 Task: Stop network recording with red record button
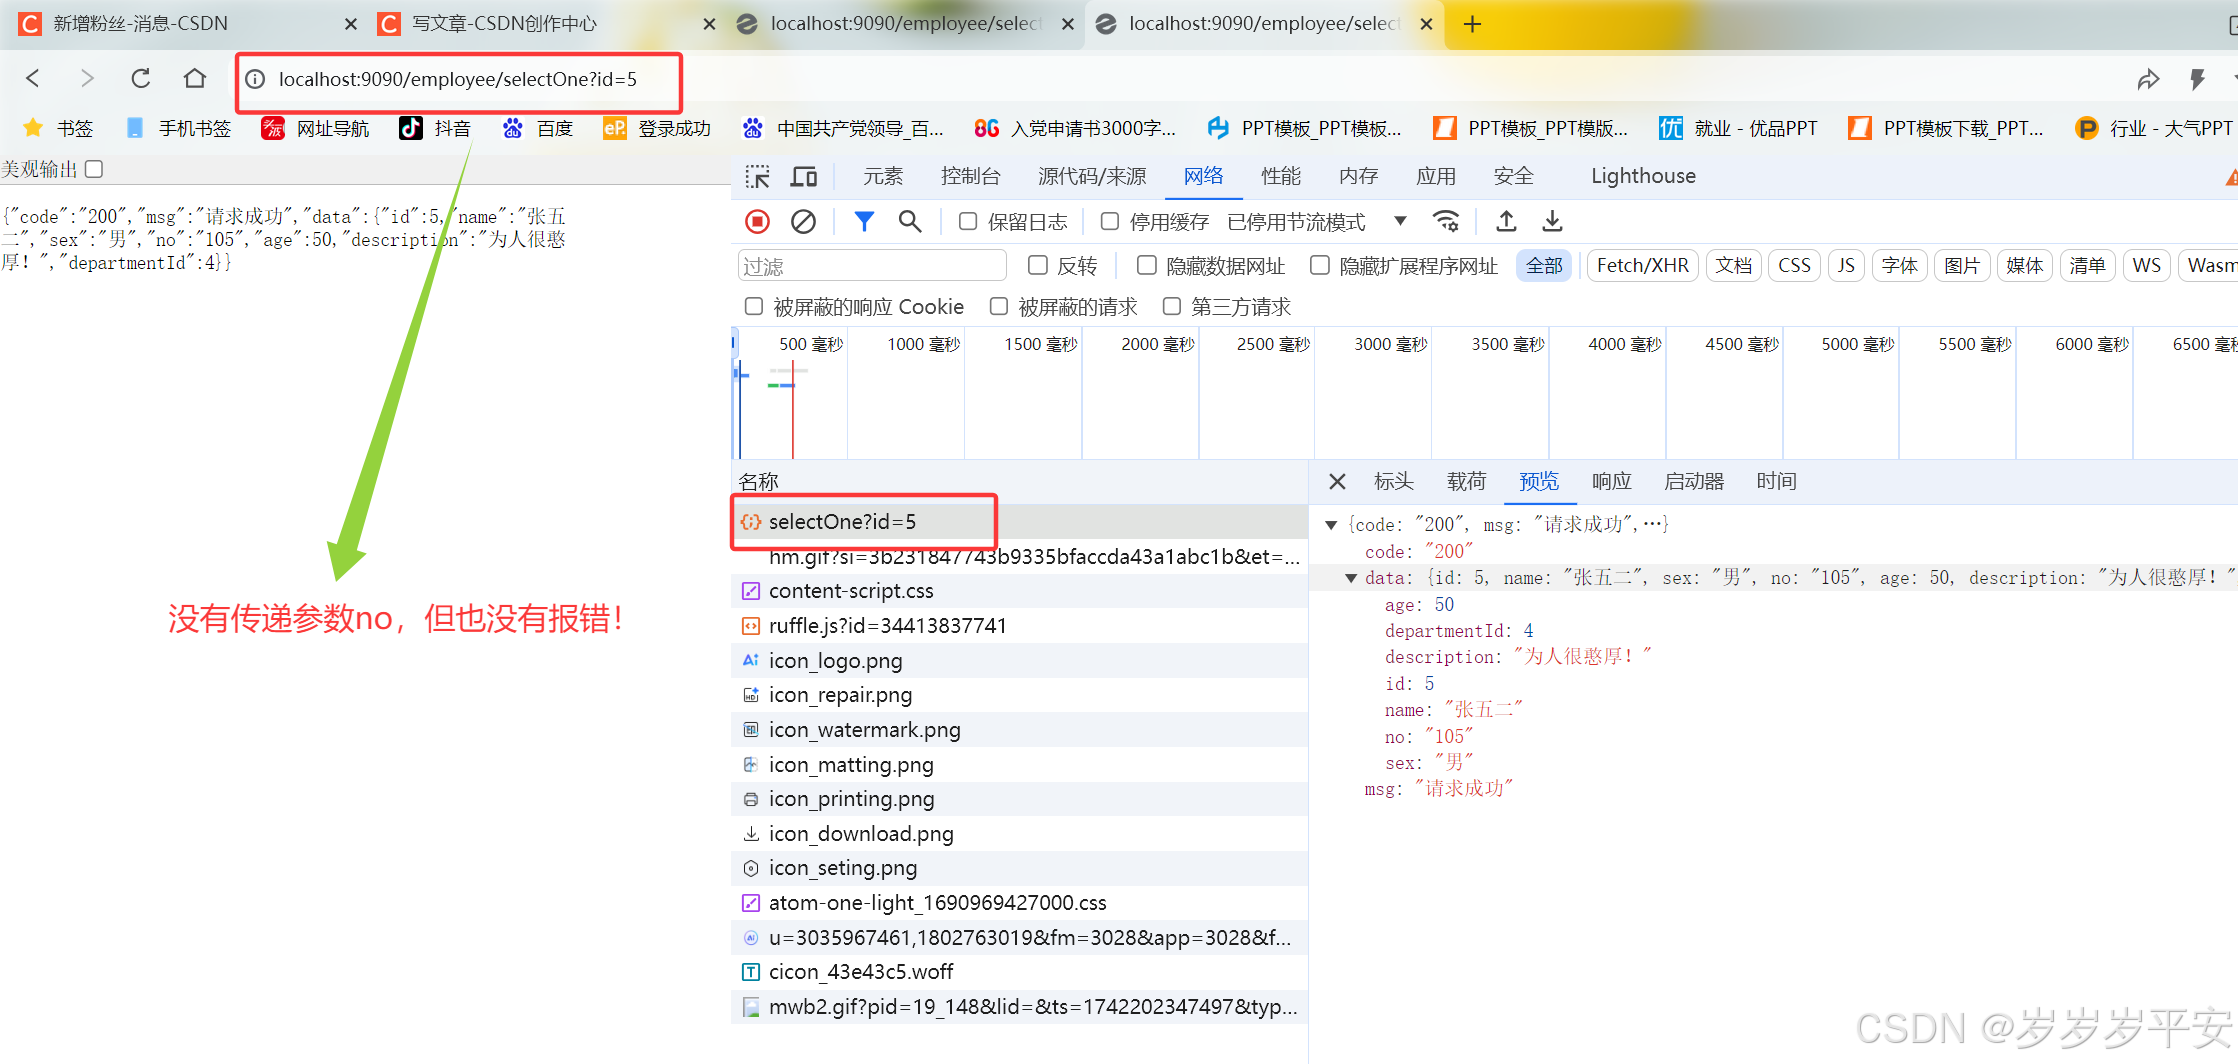[757, 221]
